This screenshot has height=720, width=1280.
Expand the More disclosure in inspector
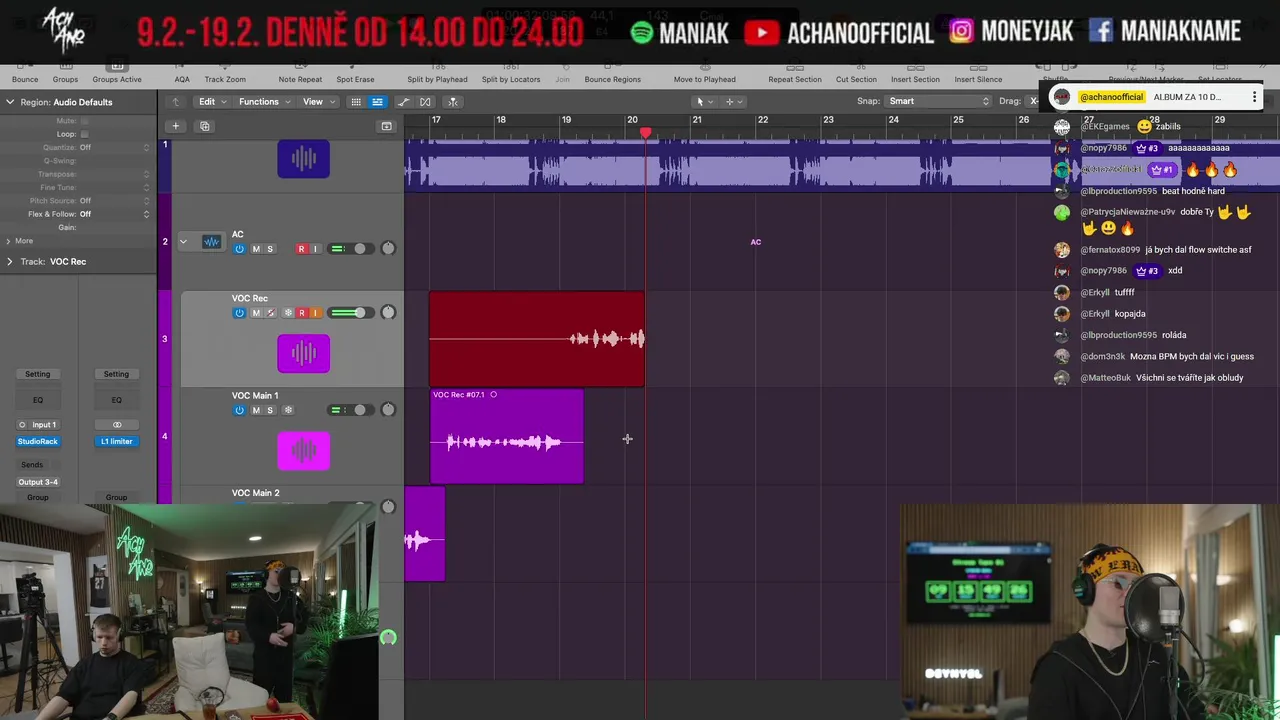click(x=9, y=241)
